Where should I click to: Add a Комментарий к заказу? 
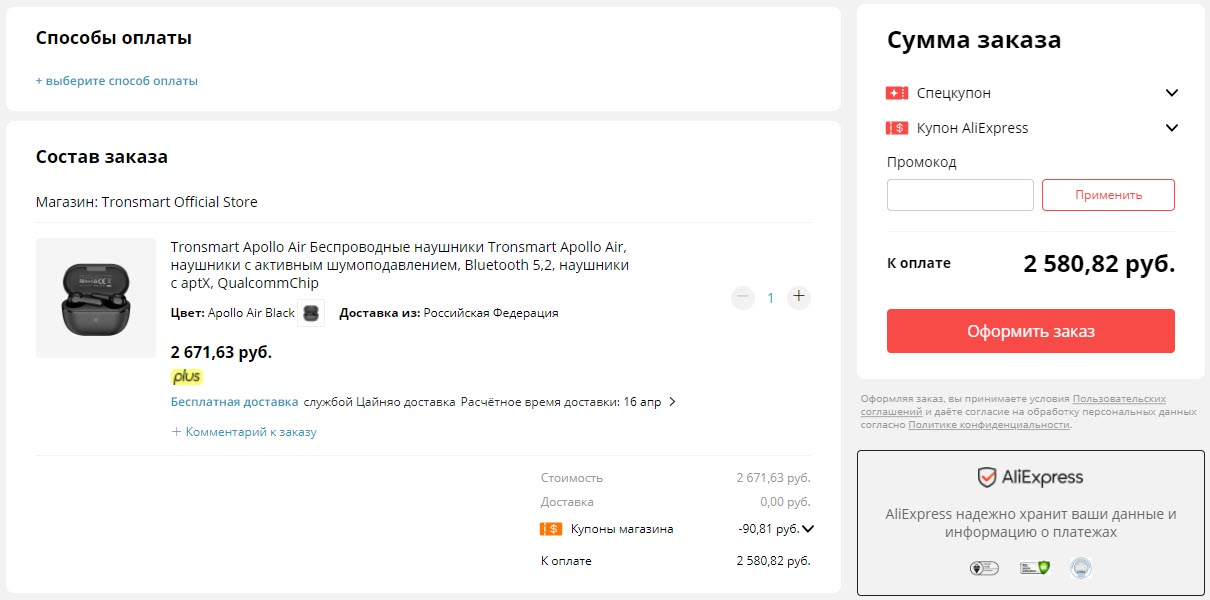tap(247, 431)
